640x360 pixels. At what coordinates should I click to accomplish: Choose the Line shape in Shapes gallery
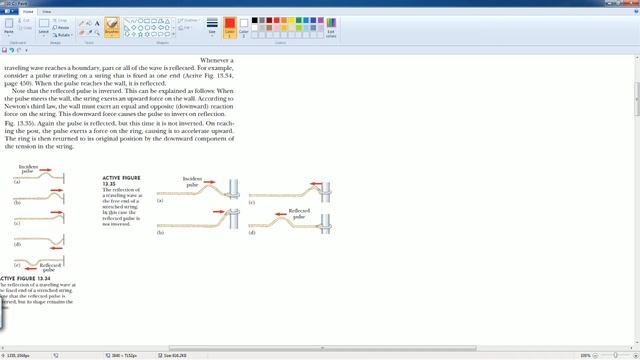[x=127, y=21]
